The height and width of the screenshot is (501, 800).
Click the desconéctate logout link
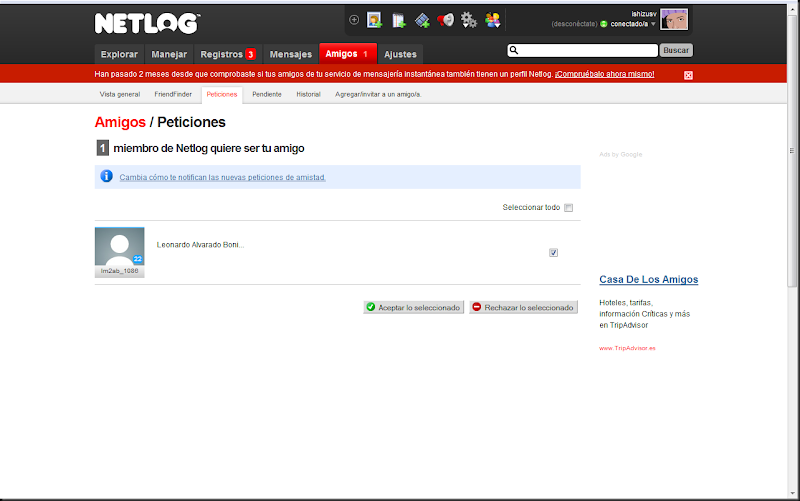coord(574,24)
